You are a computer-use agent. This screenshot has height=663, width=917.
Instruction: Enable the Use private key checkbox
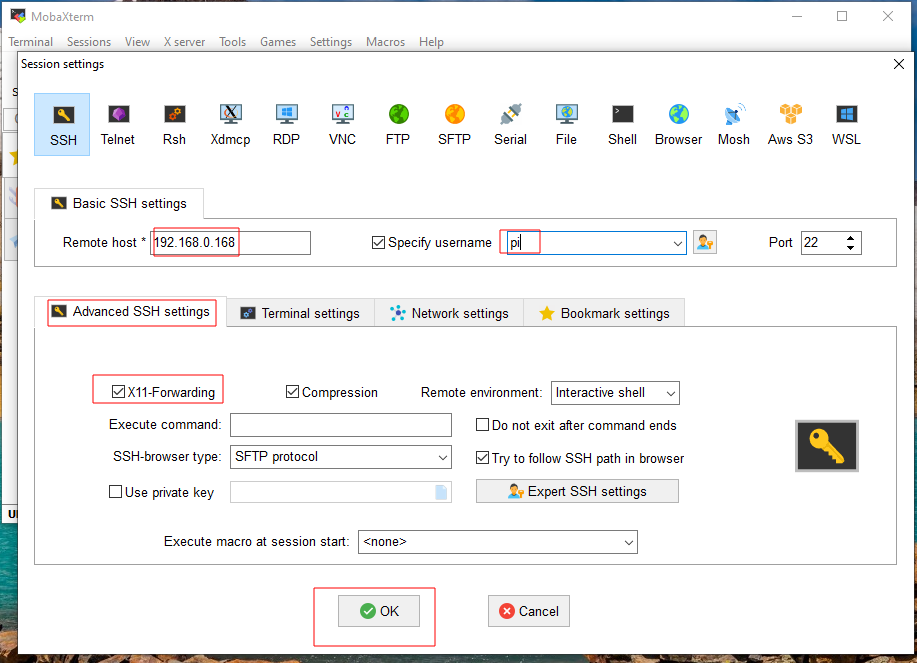click(x=115, y=492)
